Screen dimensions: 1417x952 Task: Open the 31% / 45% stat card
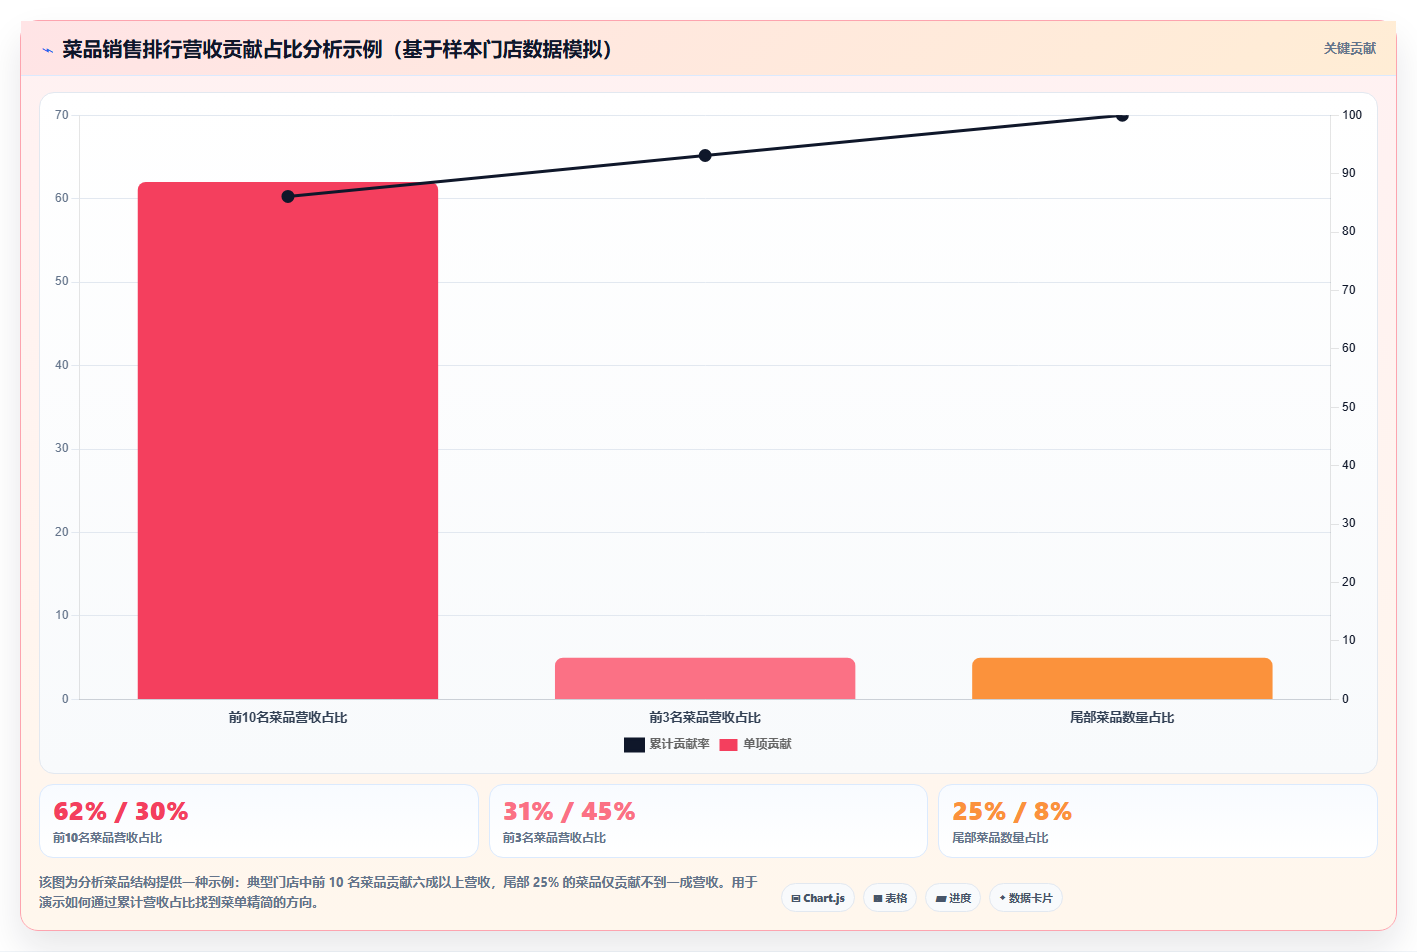click(708, 821)
